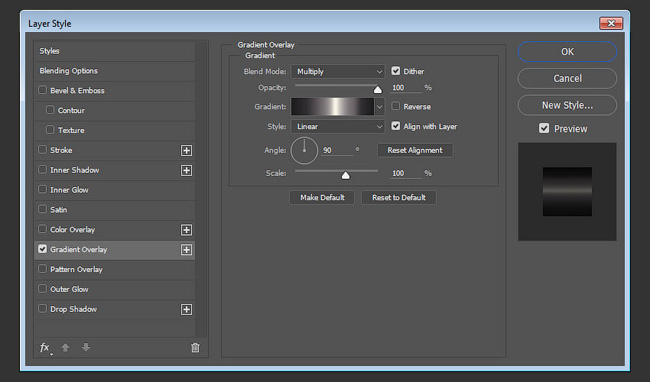This screenshot has width=650, height=382.
Task: Uncheck the Dither option
Action: 396,71
